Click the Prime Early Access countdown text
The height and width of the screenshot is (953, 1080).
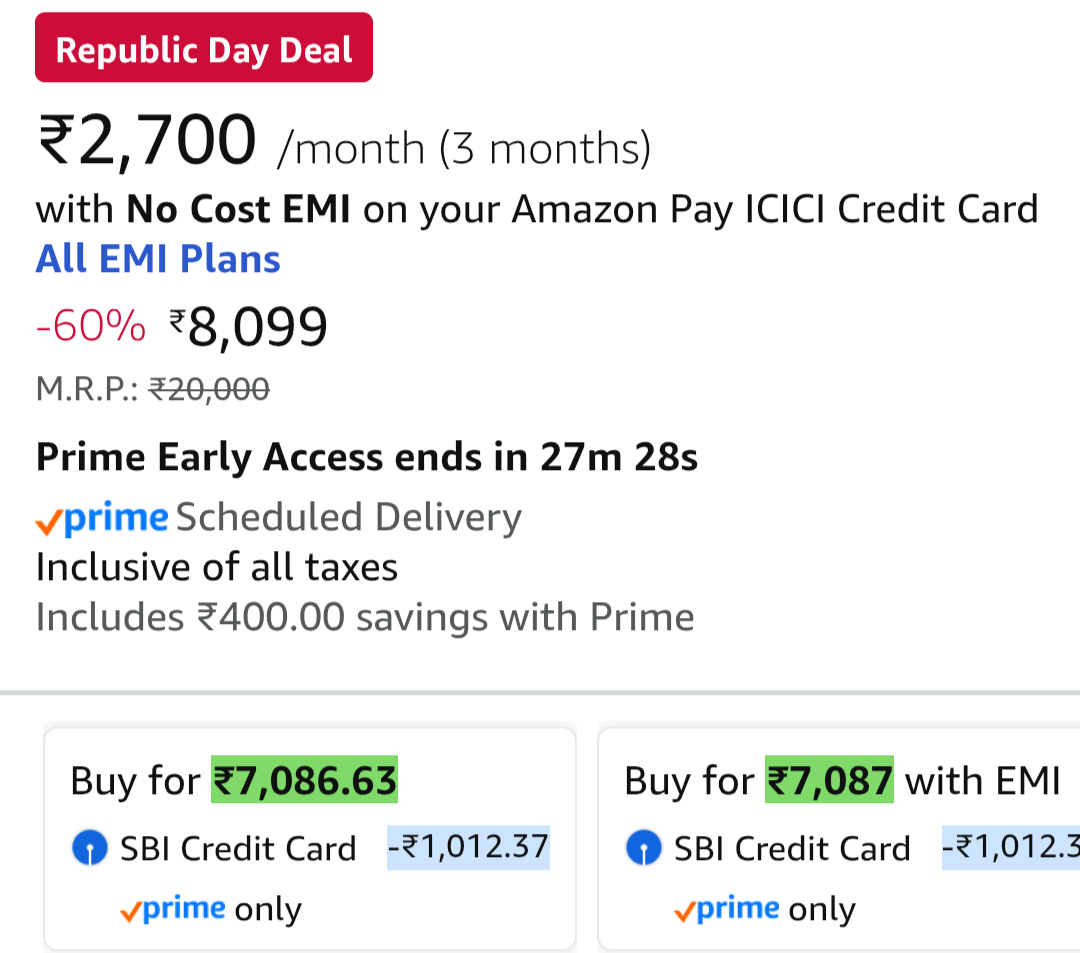pos(367,457)
